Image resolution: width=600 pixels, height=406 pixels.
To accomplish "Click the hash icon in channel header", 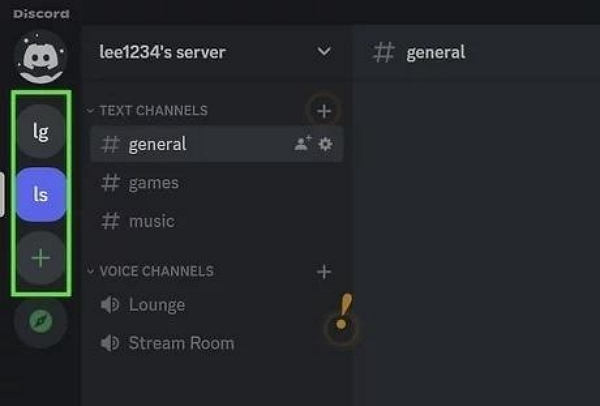I will pos(383,52).
